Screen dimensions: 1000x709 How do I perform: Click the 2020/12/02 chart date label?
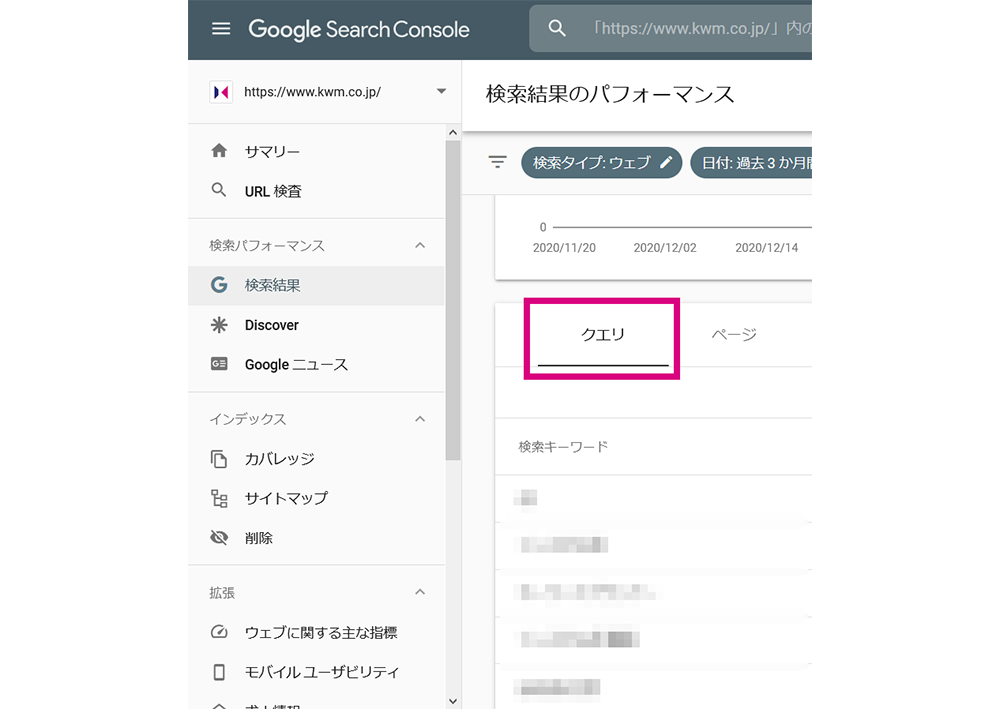click(x=665, y=247)
